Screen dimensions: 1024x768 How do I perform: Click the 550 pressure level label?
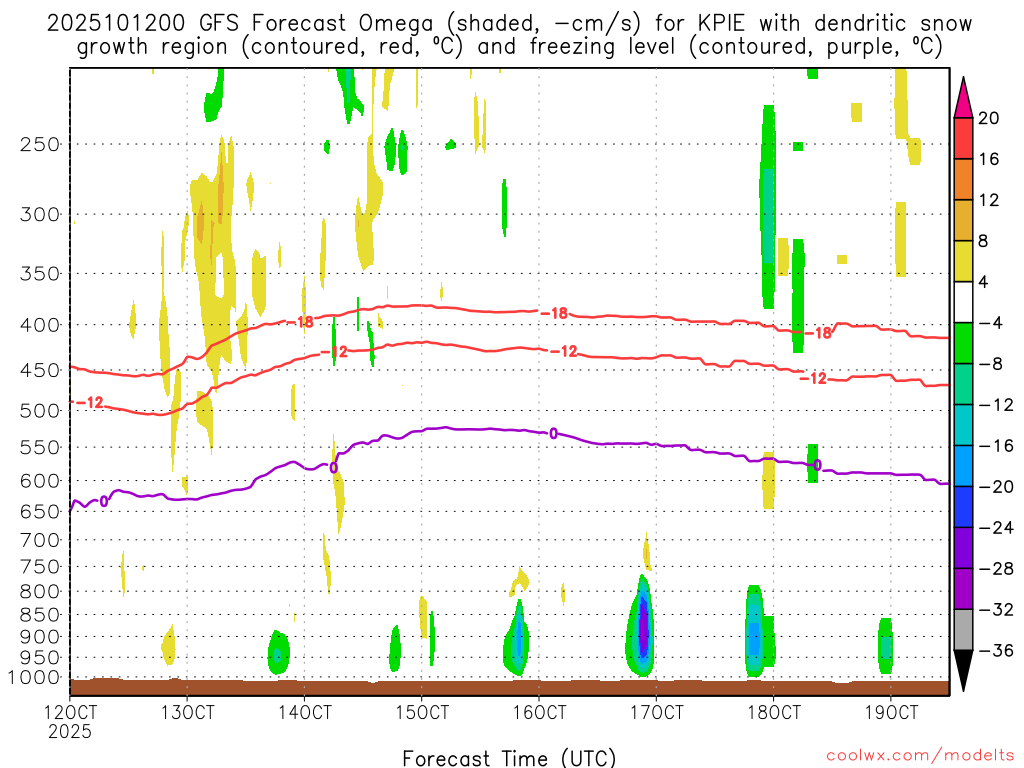40,447
